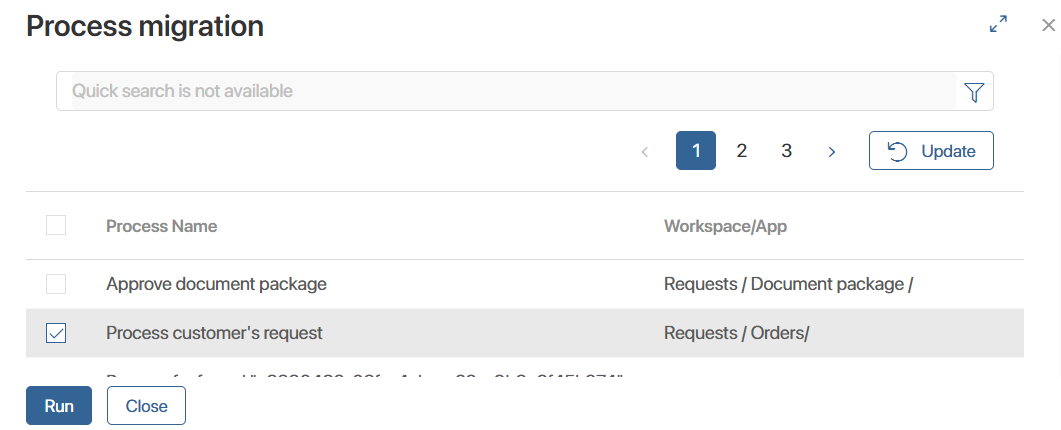This screenshot has height=430, width=1061.
Task: Select the Process customer's request row name
Action: click(x=214, y=333)
